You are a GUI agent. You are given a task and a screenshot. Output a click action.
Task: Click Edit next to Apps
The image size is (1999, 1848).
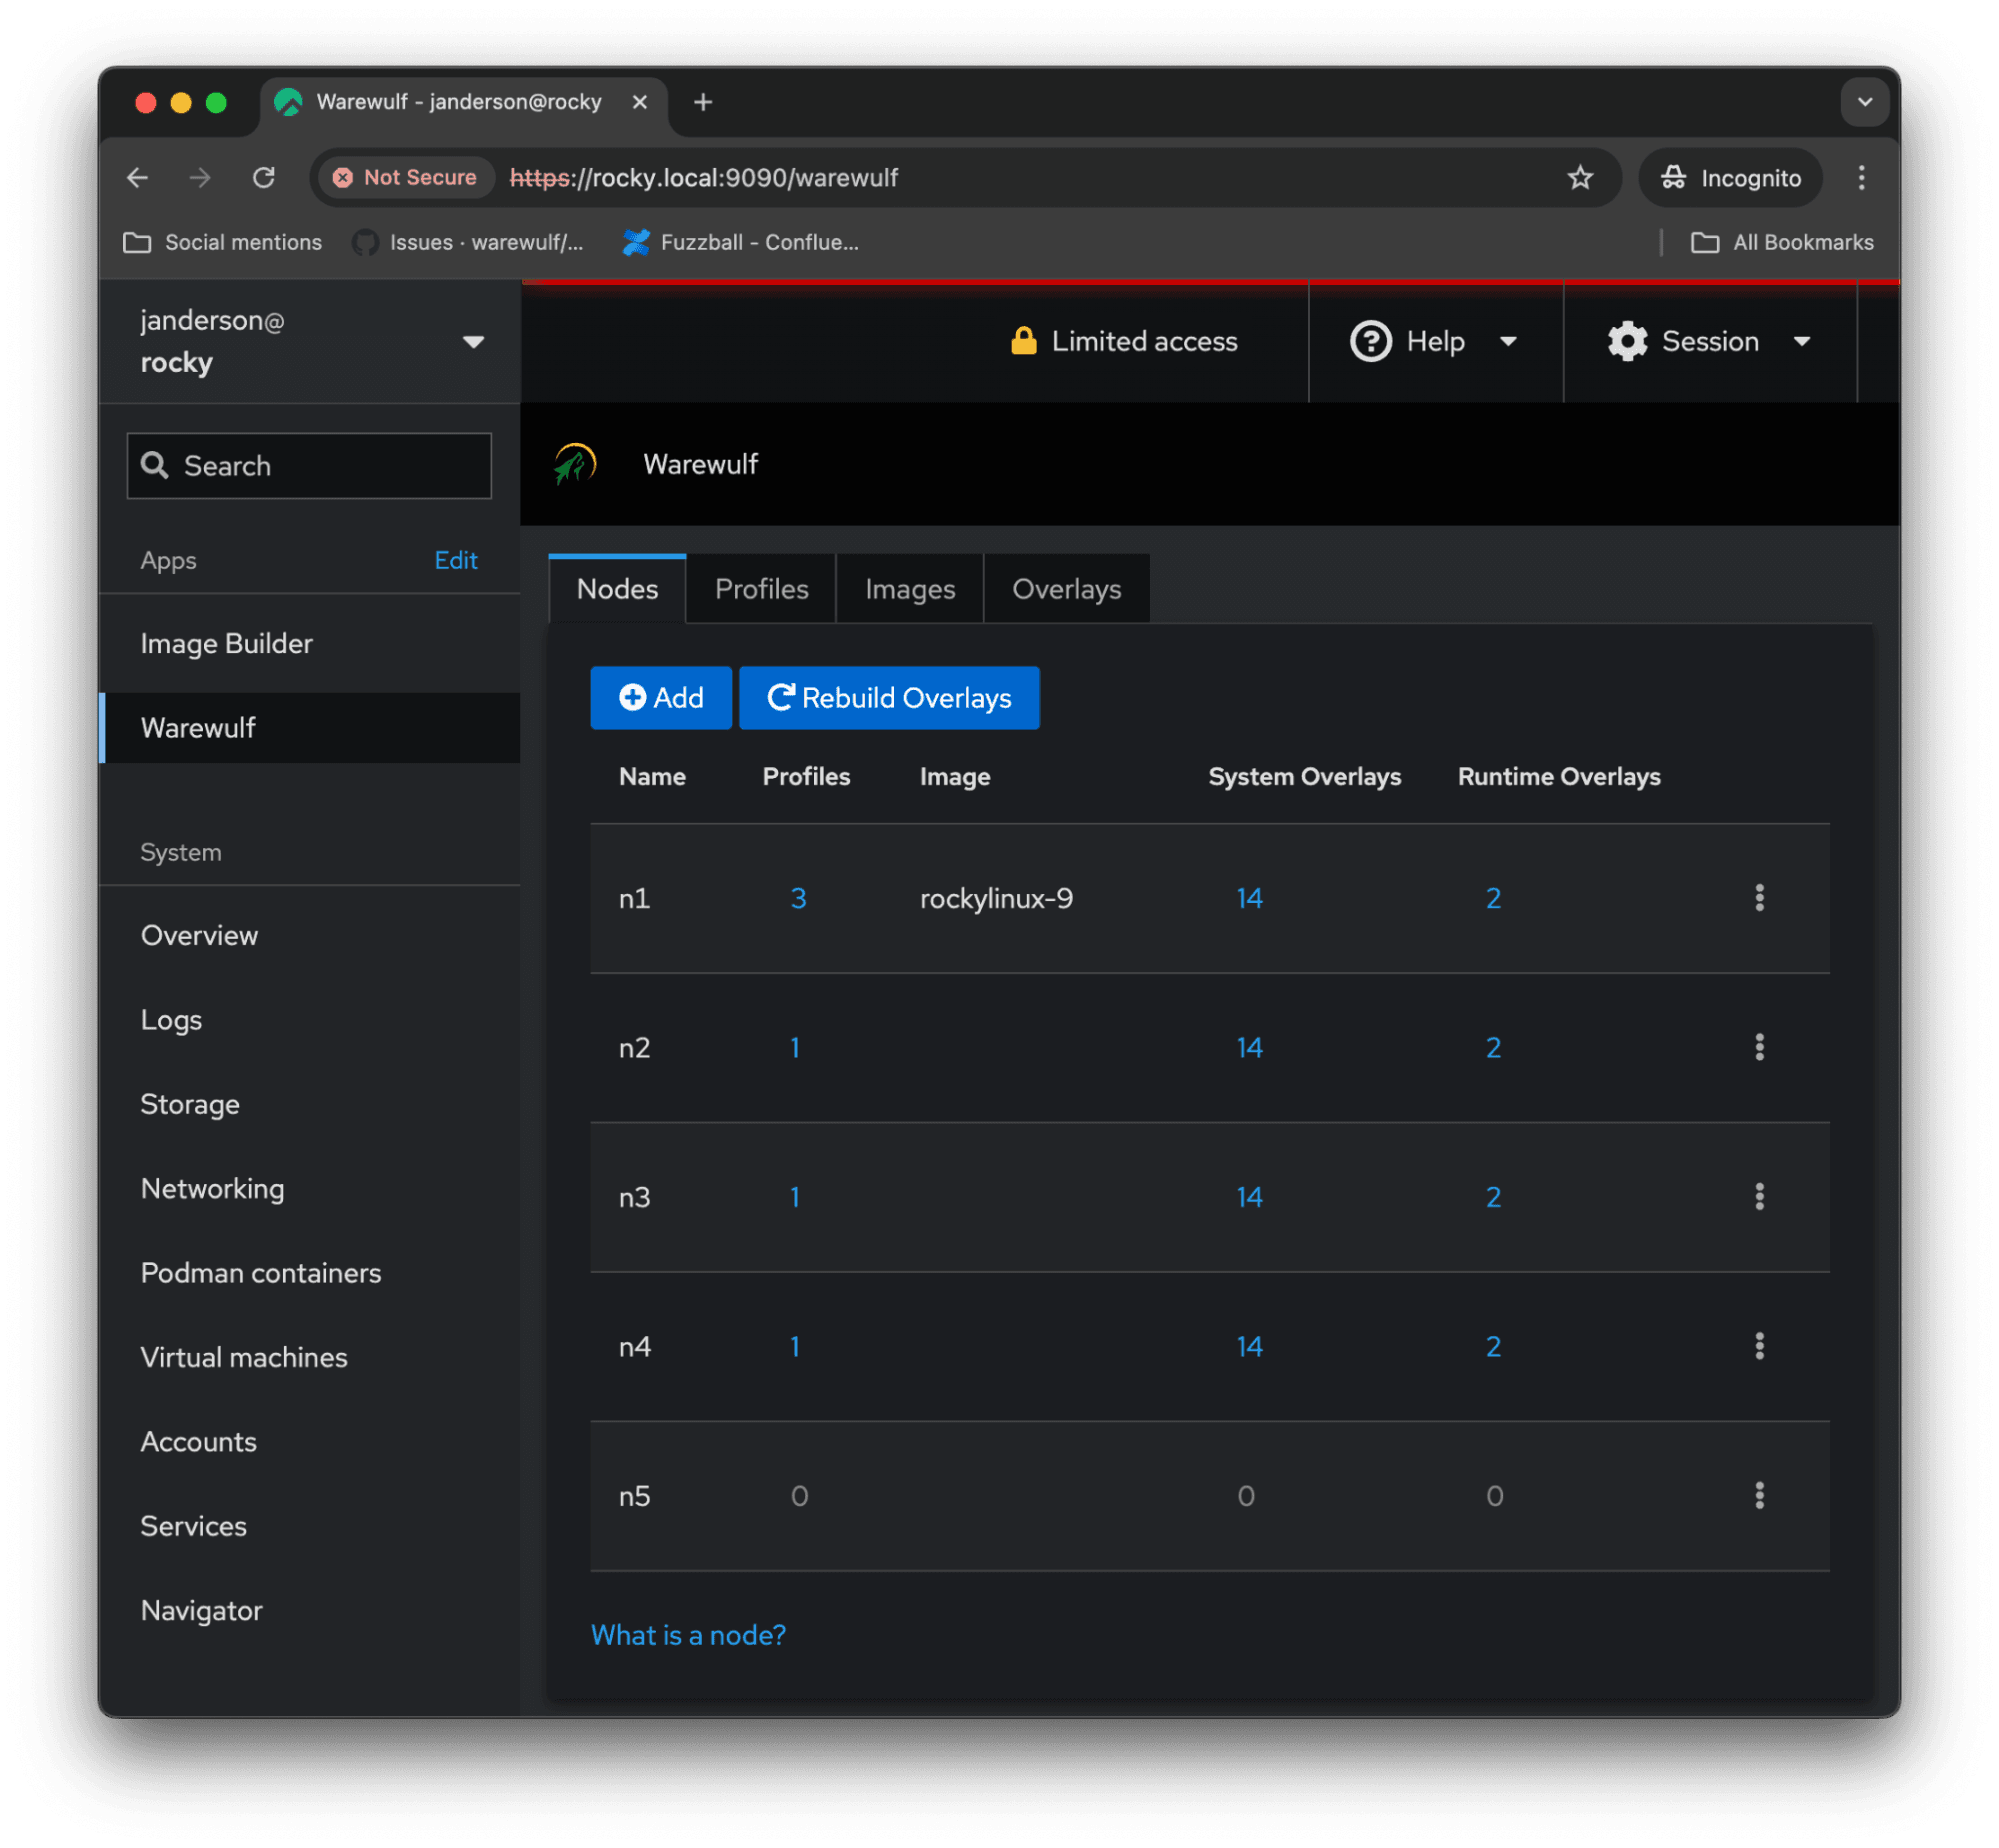coord(456,560)
